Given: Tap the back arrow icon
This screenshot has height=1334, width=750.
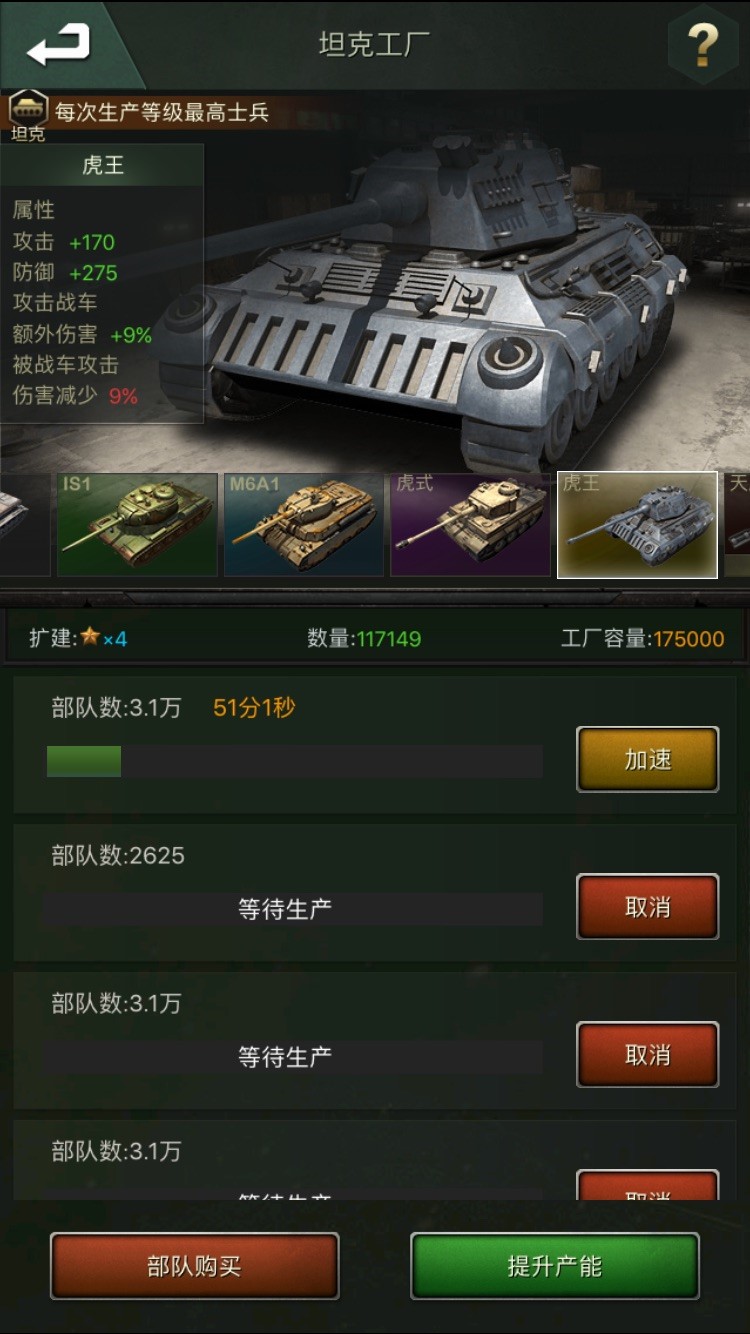Looking at the screenshot, I should pos(59,44).
